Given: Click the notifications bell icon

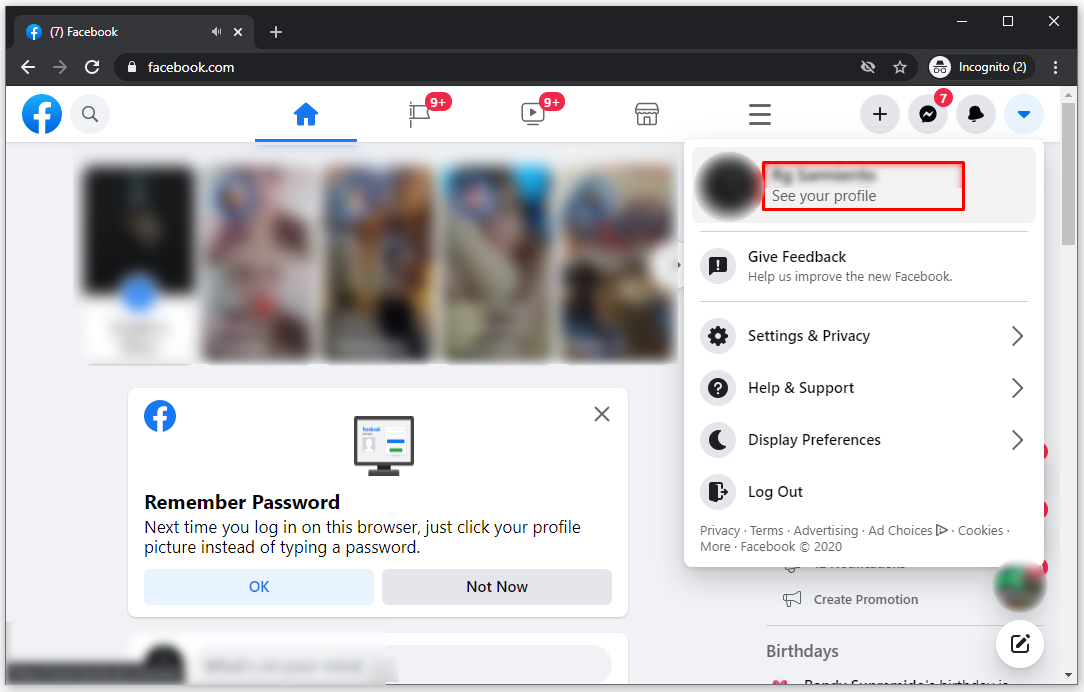Looking at the screenshot, I should point(975,115).
